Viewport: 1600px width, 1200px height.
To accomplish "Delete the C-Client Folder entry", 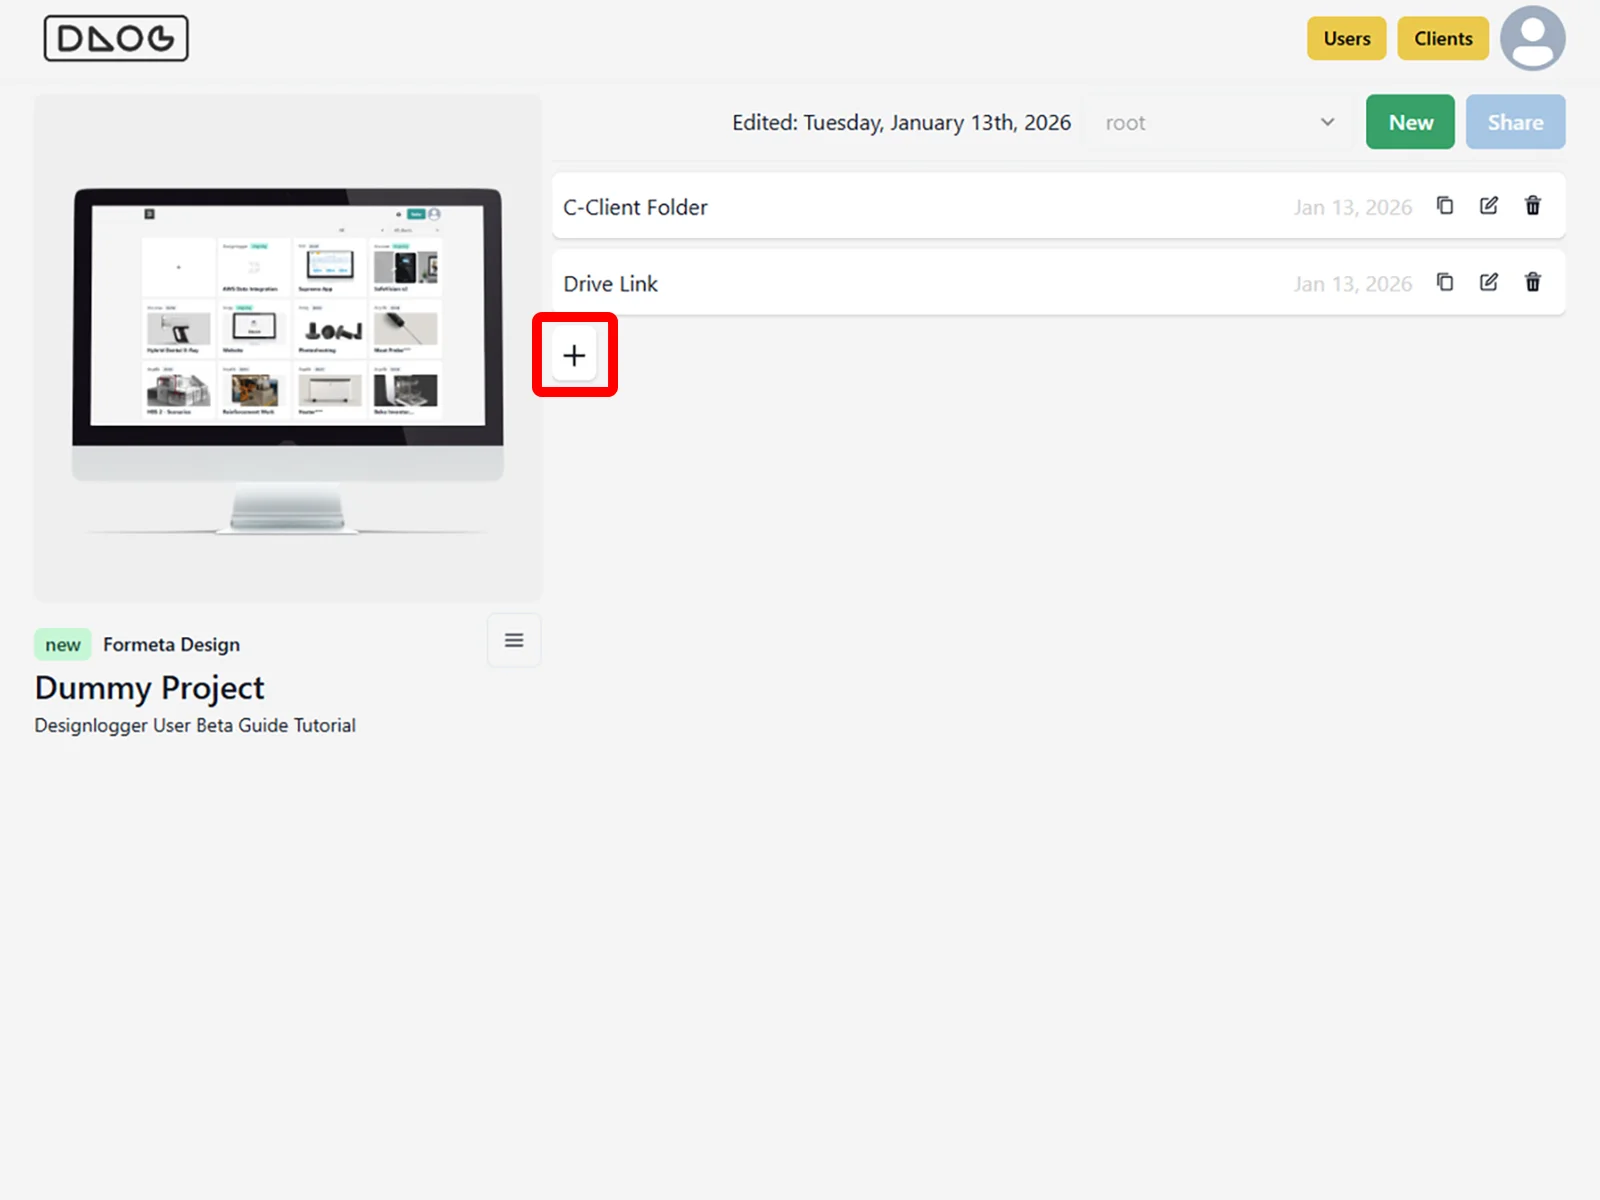I will [x=1533, y=206].
